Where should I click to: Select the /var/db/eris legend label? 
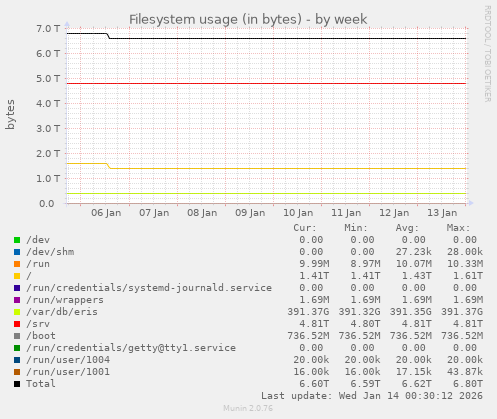click(x=62, y=312)
